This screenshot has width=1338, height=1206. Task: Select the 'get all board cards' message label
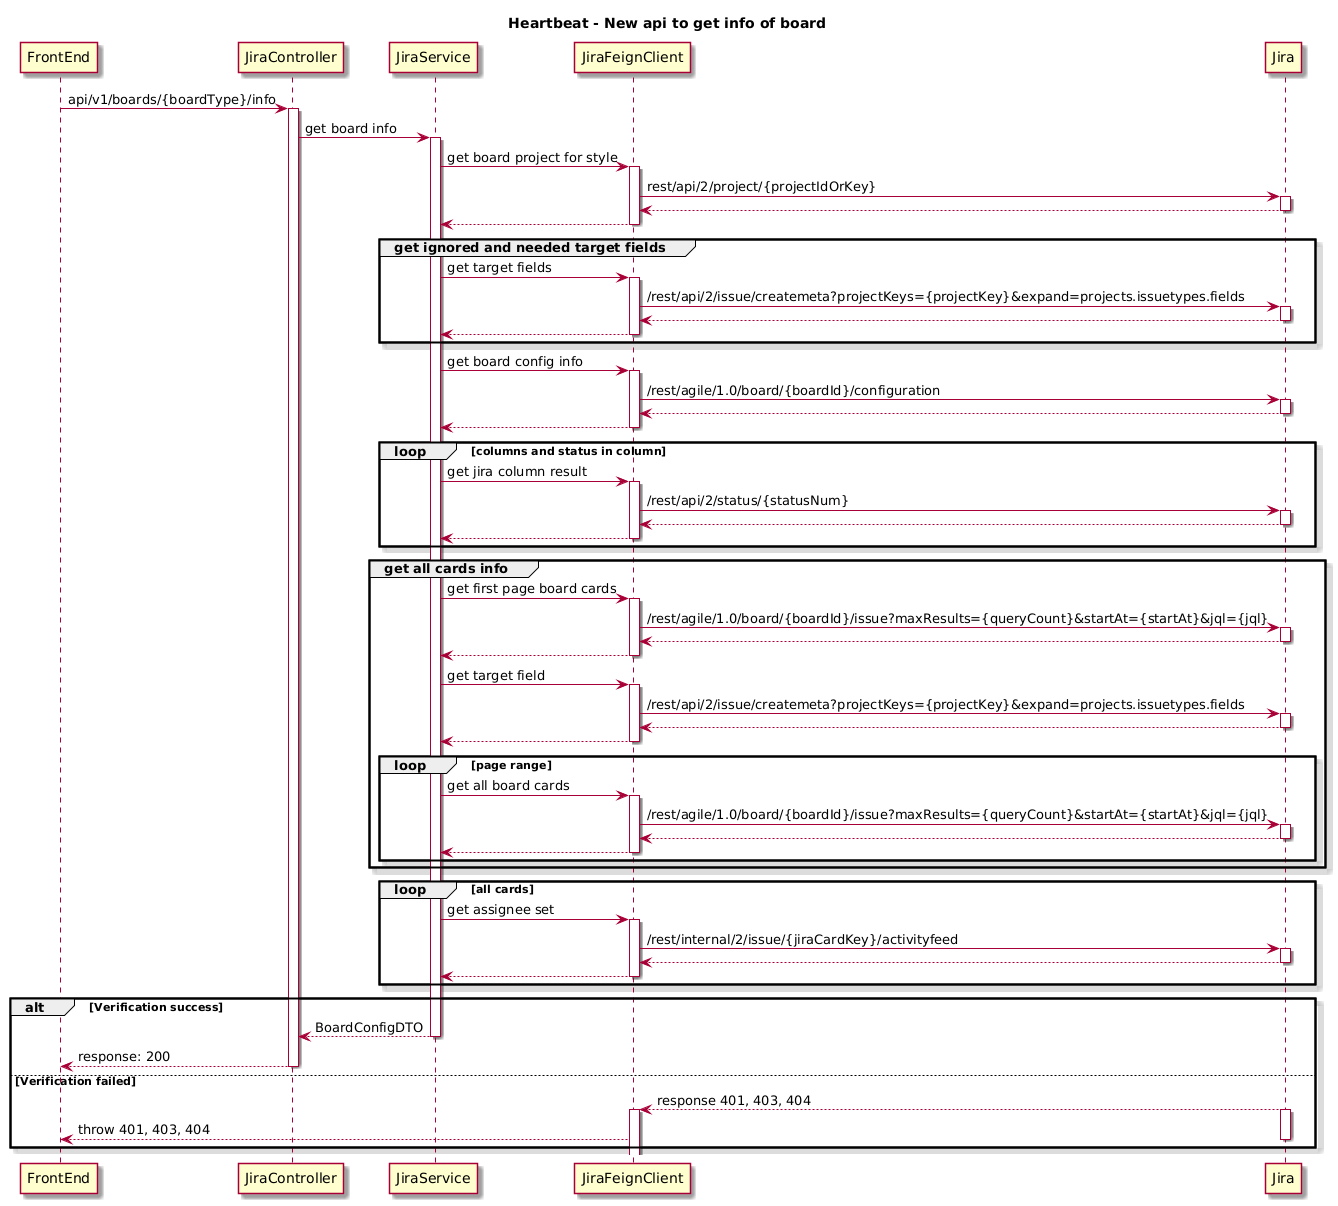click(x=508, y=785)
